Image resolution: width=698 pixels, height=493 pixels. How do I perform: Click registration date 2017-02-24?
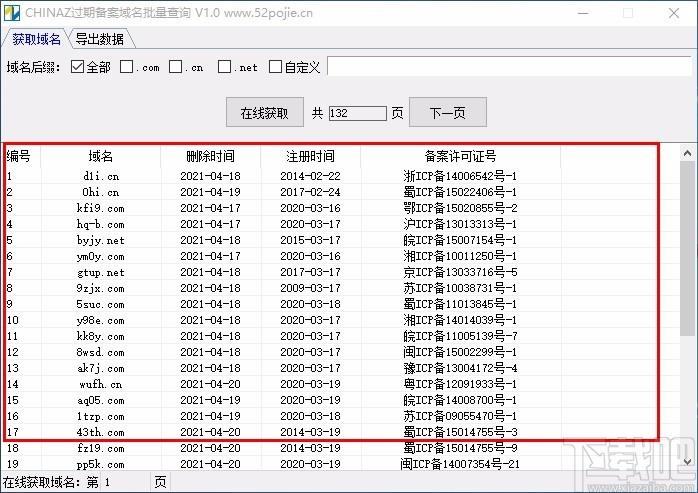[310, 192]
